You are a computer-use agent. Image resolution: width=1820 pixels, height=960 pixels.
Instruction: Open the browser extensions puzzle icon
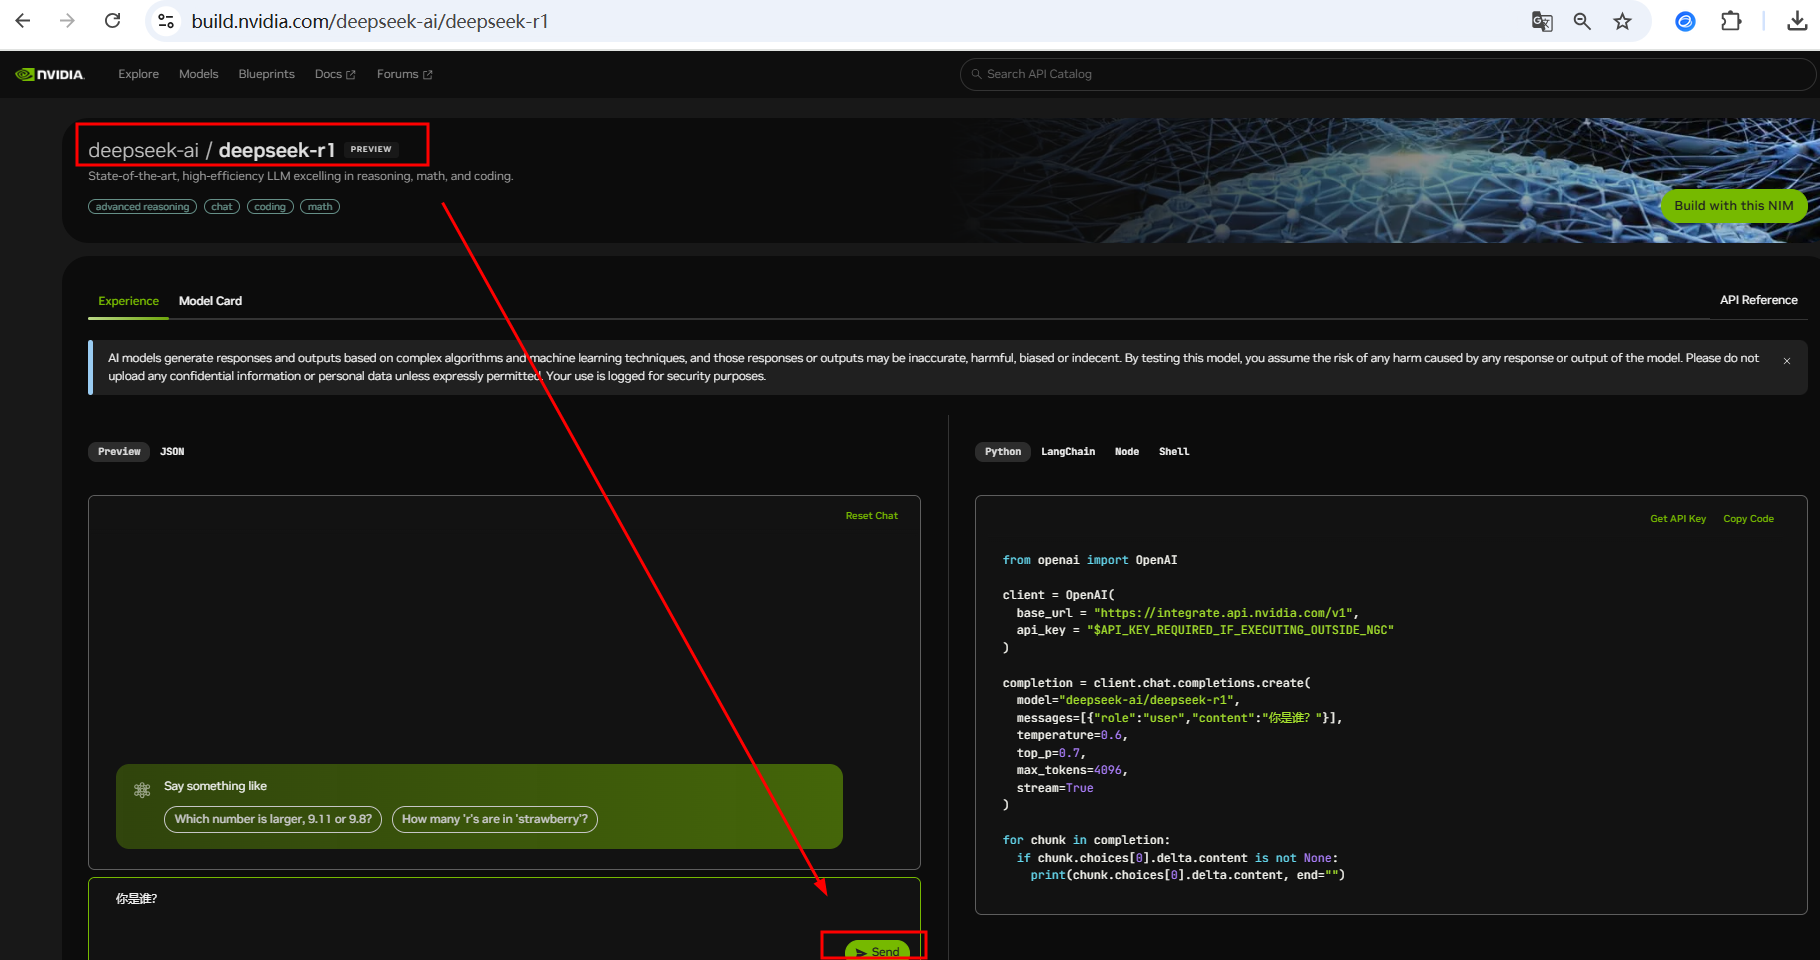[x=1731, y=21]
